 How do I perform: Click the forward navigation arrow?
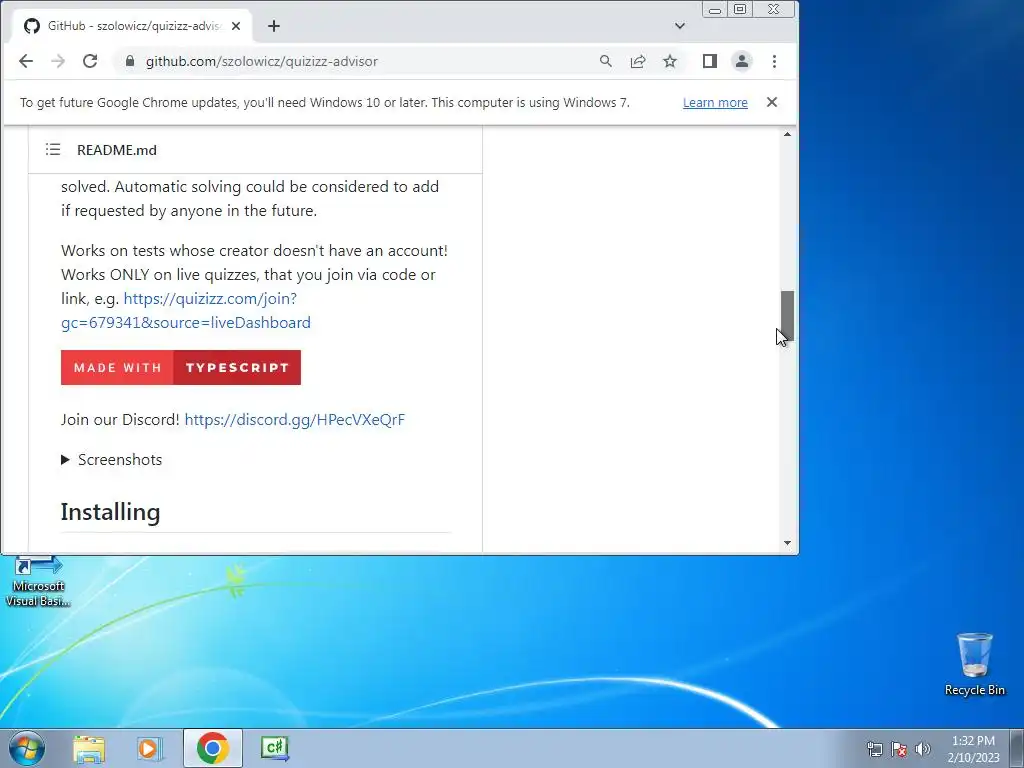click(x=58, y=61)
